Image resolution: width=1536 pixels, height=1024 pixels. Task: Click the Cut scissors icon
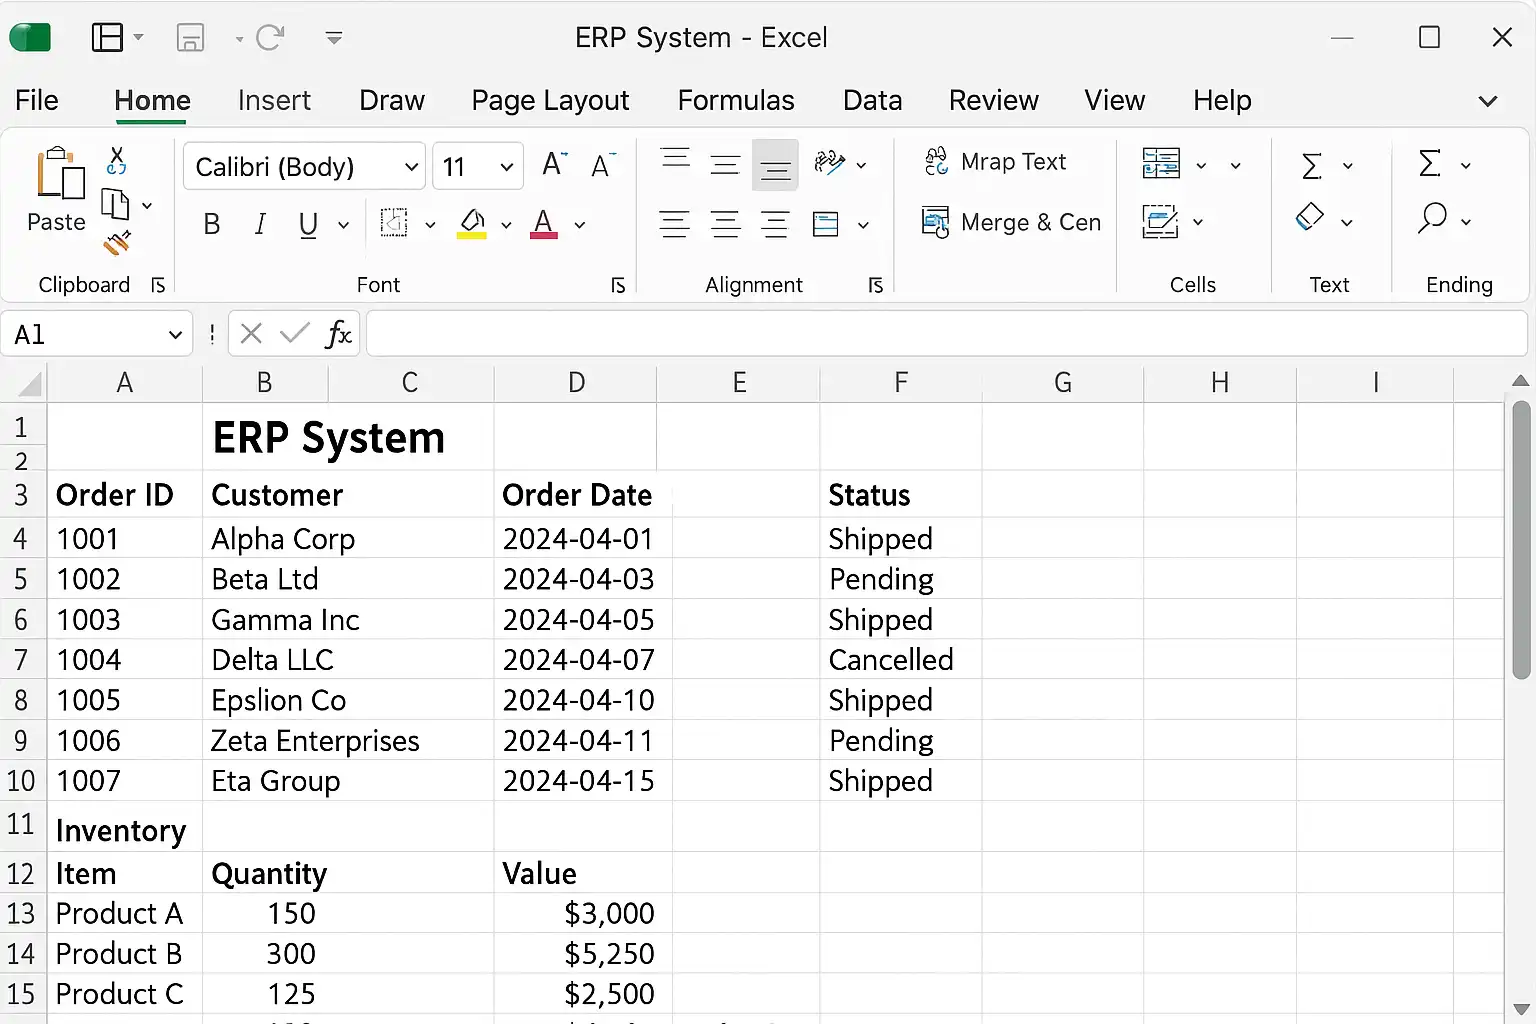(x=117, y=160)
